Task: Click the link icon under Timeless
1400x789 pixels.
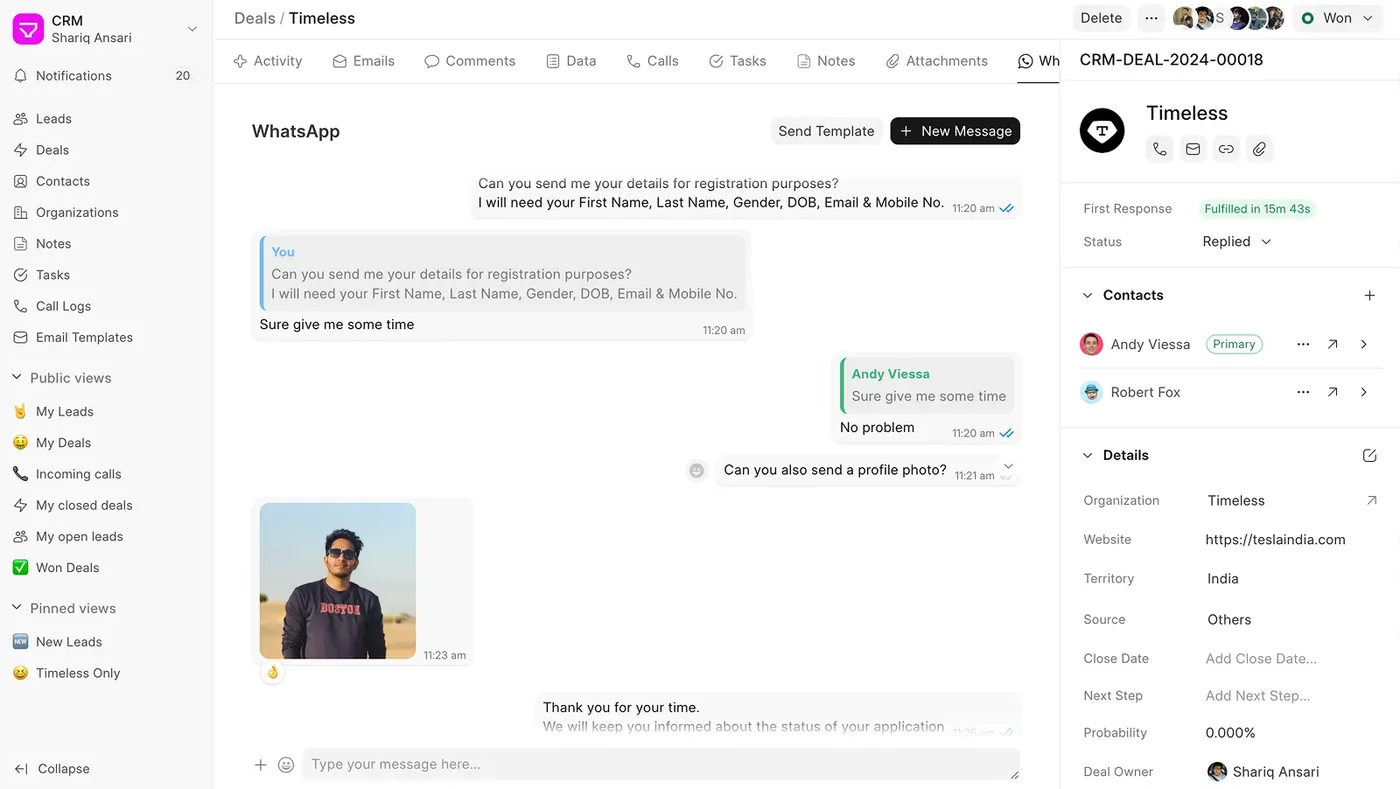Action: tap(1226, 149)
